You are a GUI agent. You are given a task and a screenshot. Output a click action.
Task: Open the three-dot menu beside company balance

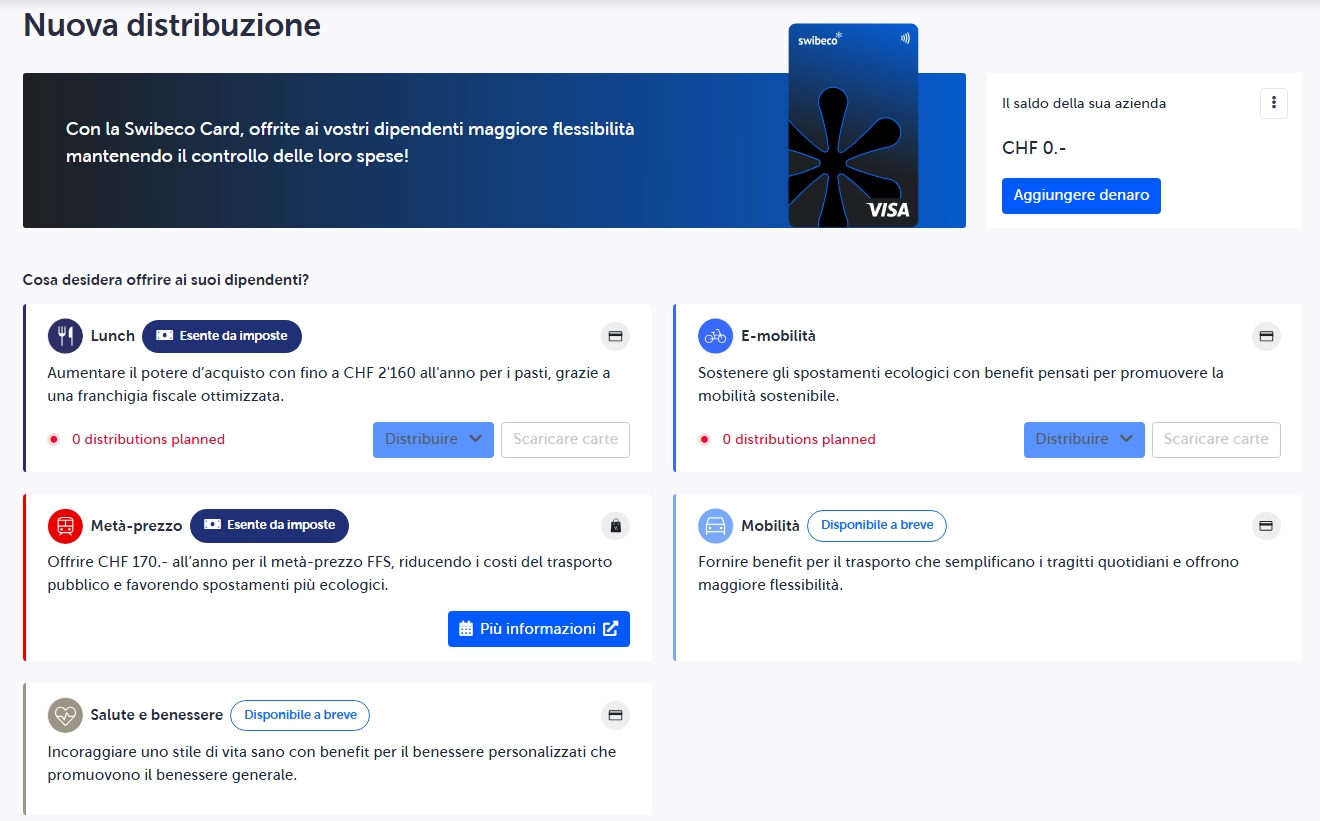pos(1273,103)
